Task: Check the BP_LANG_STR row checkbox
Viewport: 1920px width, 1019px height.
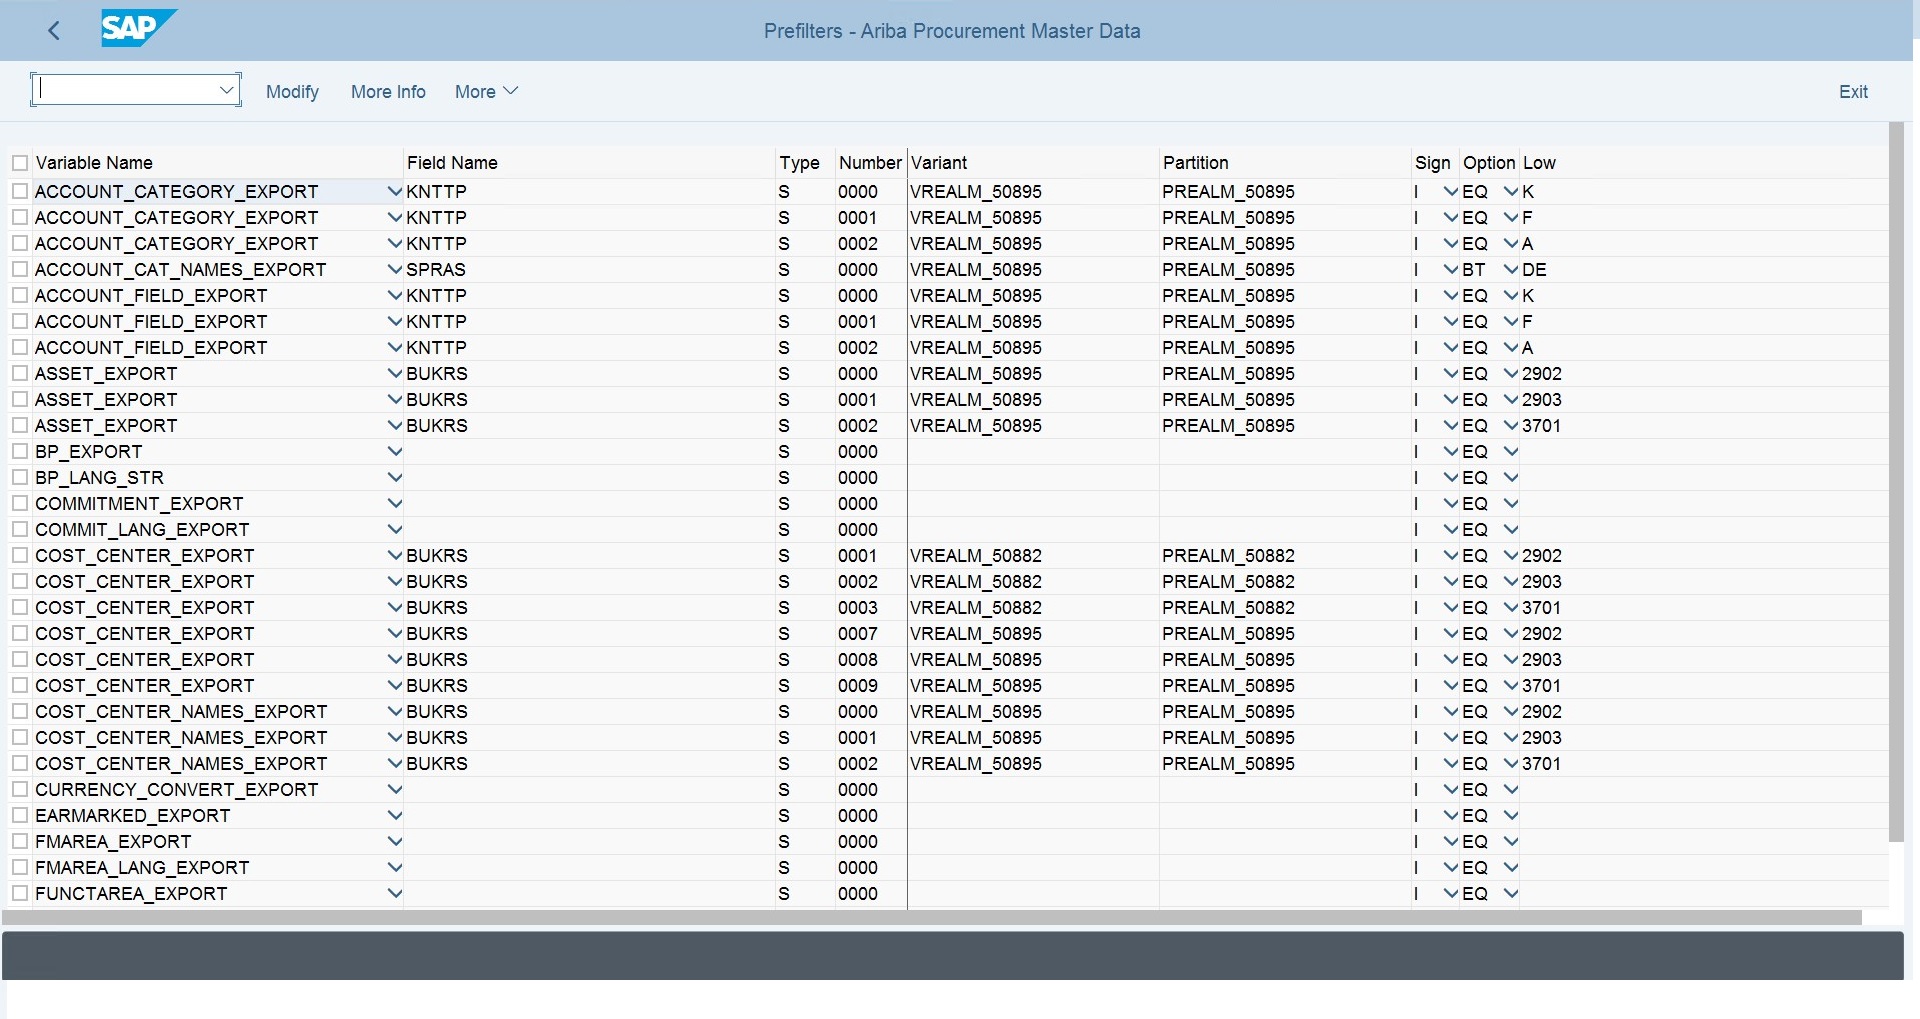Action: click(20, 477)
